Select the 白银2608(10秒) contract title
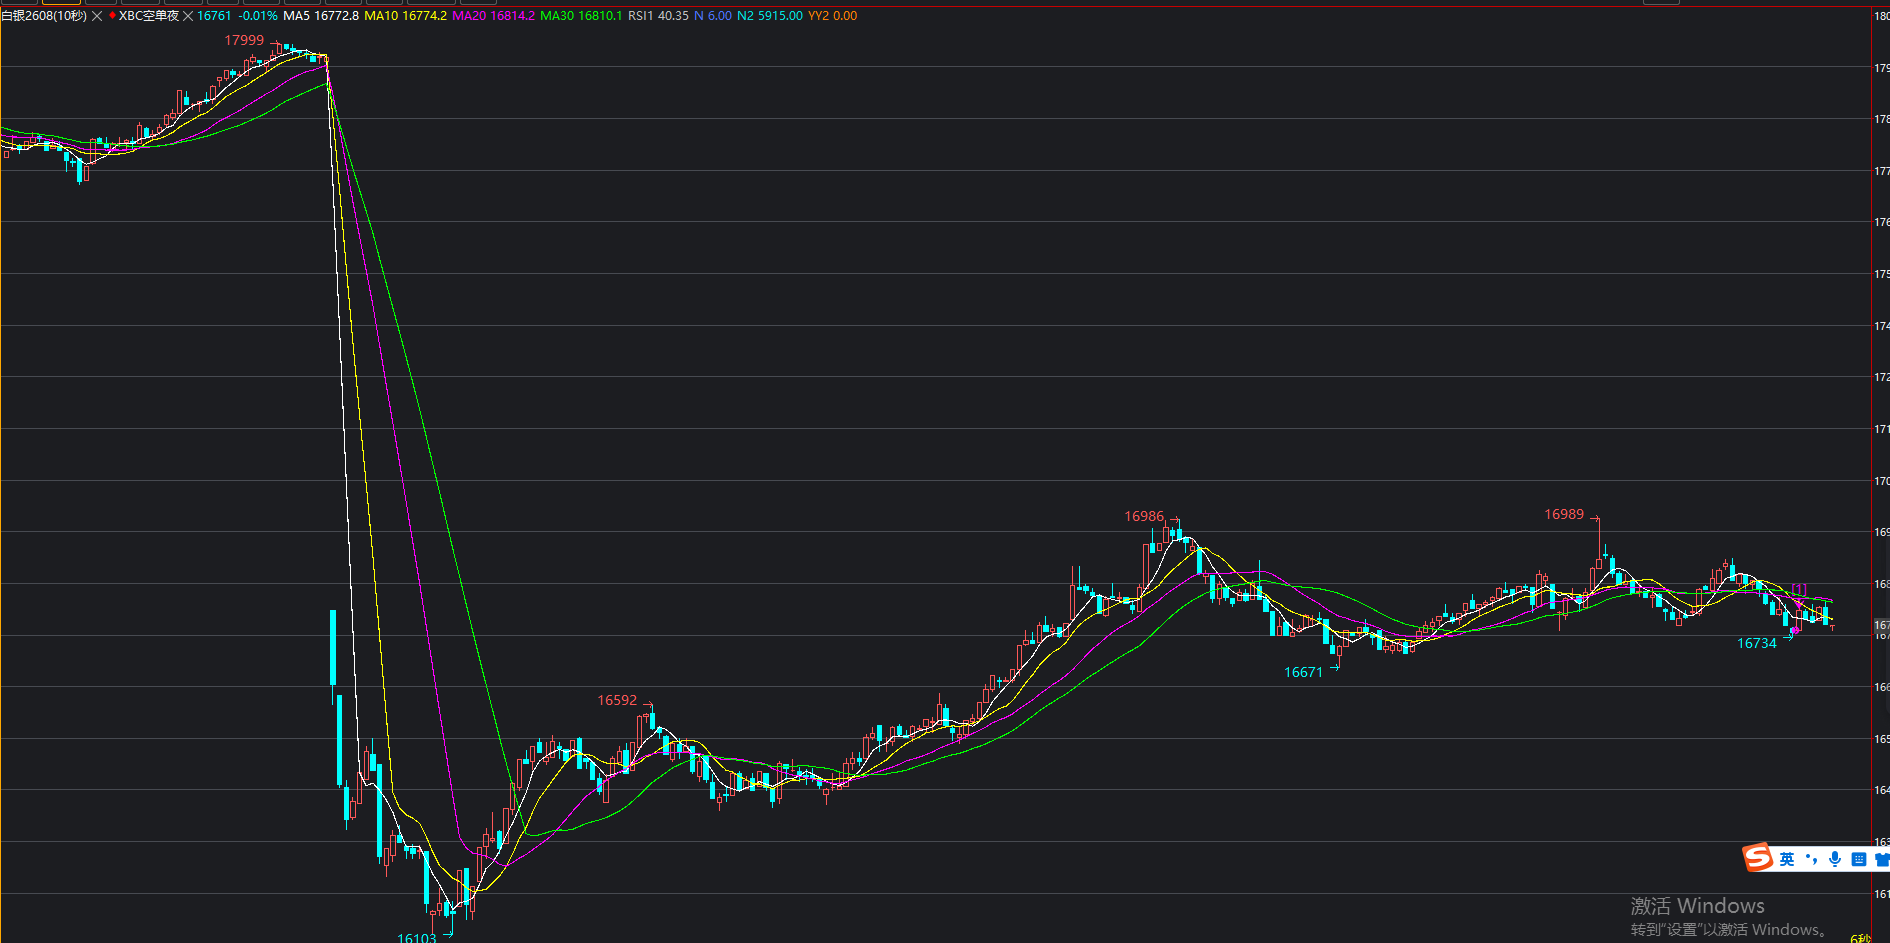 click(44, 16)
